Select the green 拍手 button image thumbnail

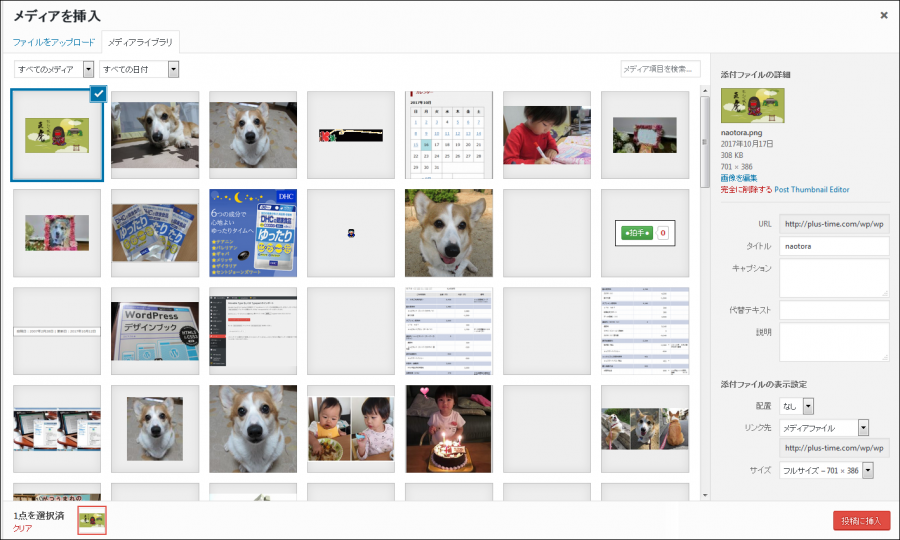(645, 232)
